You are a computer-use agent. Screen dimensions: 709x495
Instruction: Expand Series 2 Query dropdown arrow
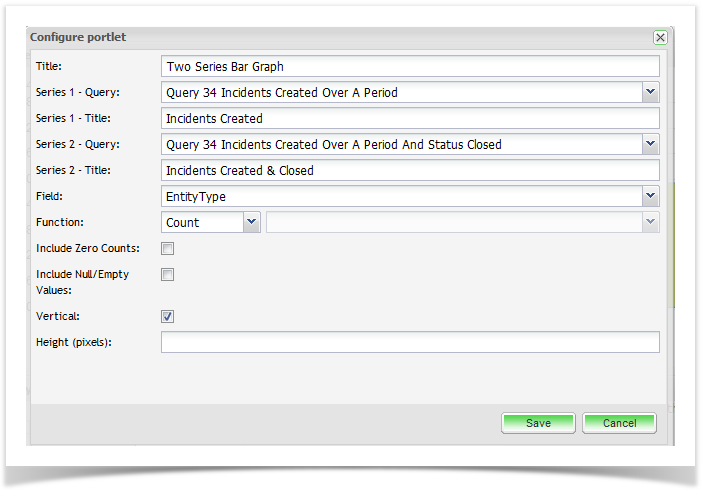[650, 145]
